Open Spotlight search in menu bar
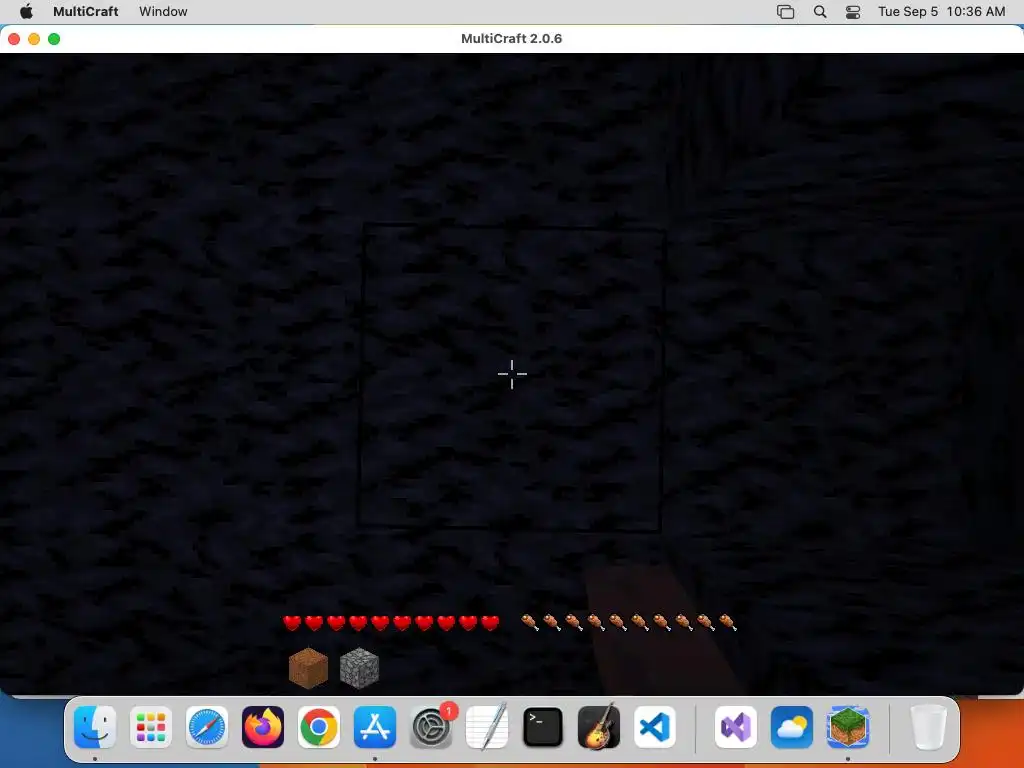Screen dimensions: 1024x768 click(820, 12)
